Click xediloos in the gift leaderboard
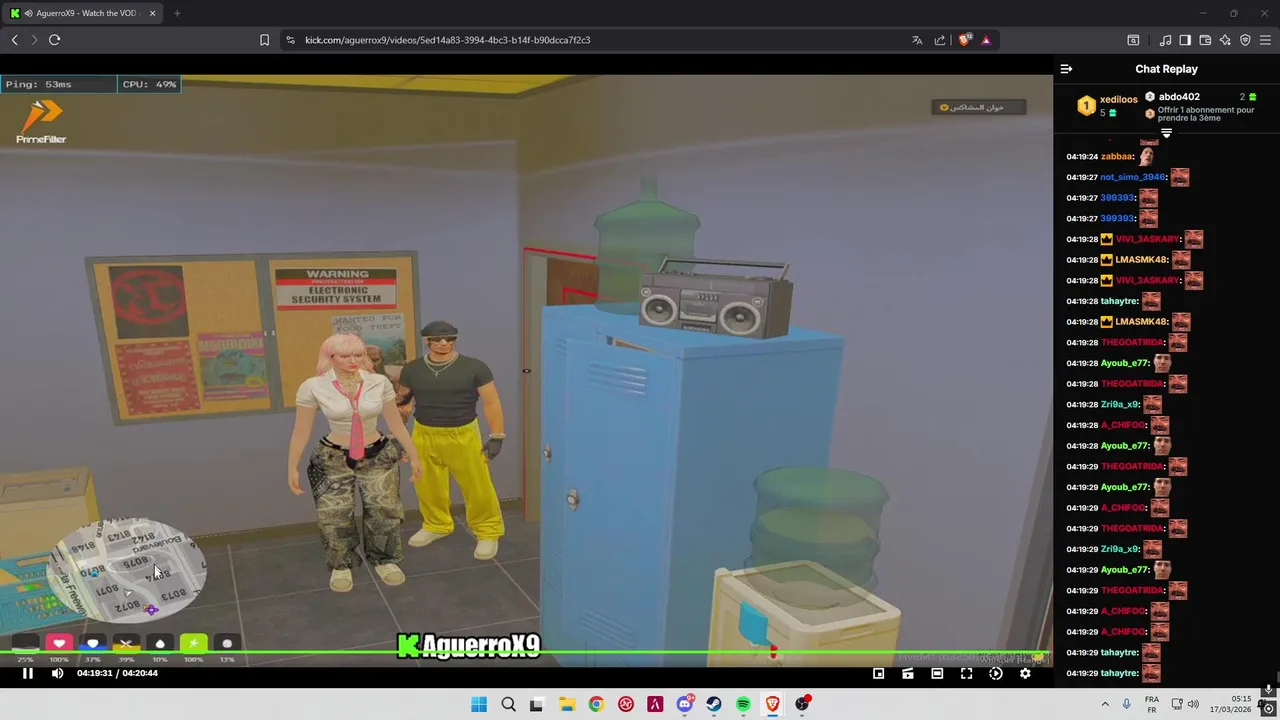Screen dimensions: 1280x720 click(1119, 99)
